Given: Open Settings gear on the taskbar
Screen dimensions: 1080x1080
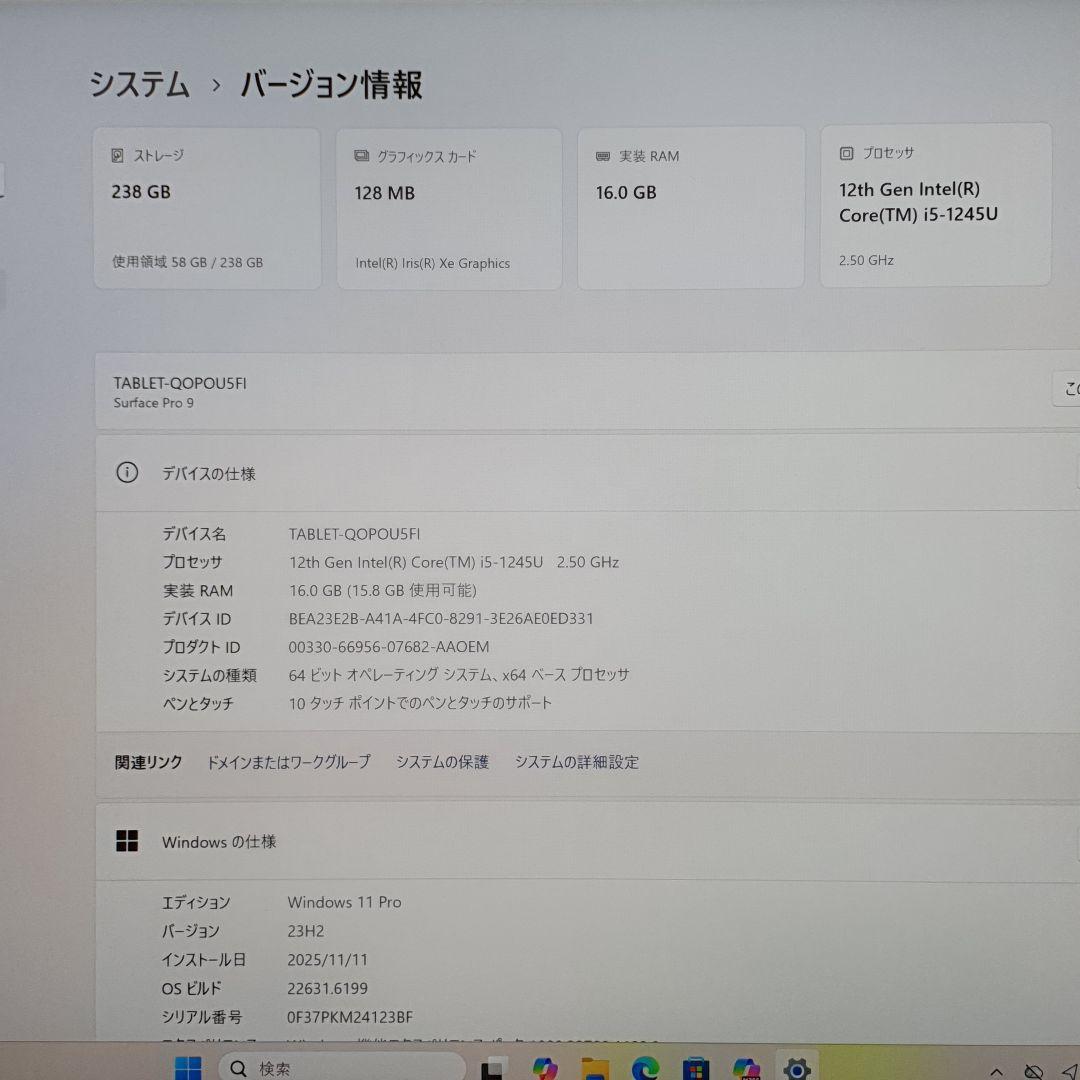Looking at the screenshot, I should click(795, 1066).
